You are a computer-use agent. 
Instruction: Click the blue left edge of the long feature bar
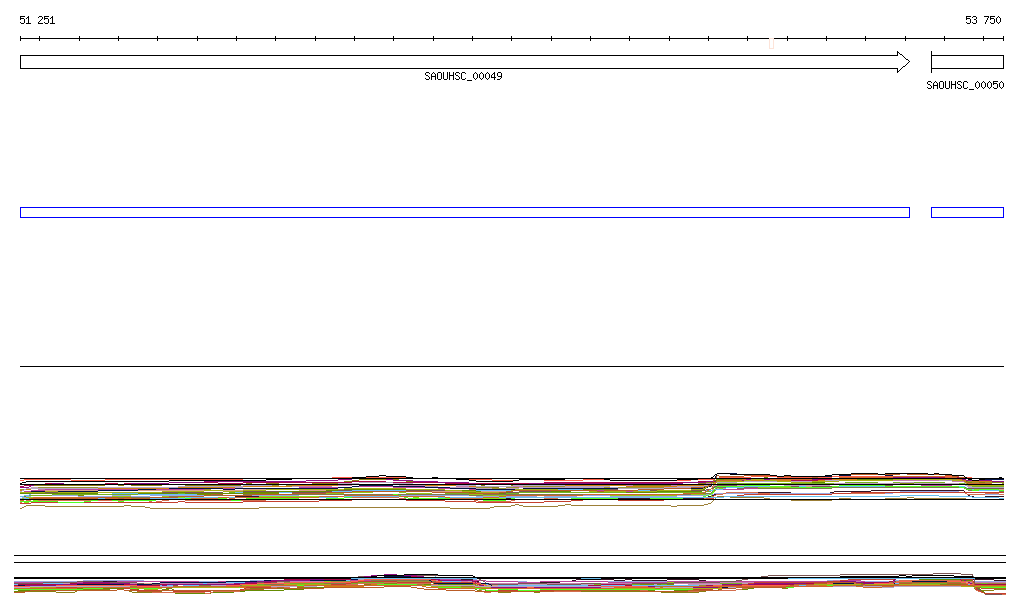point(21,212)
